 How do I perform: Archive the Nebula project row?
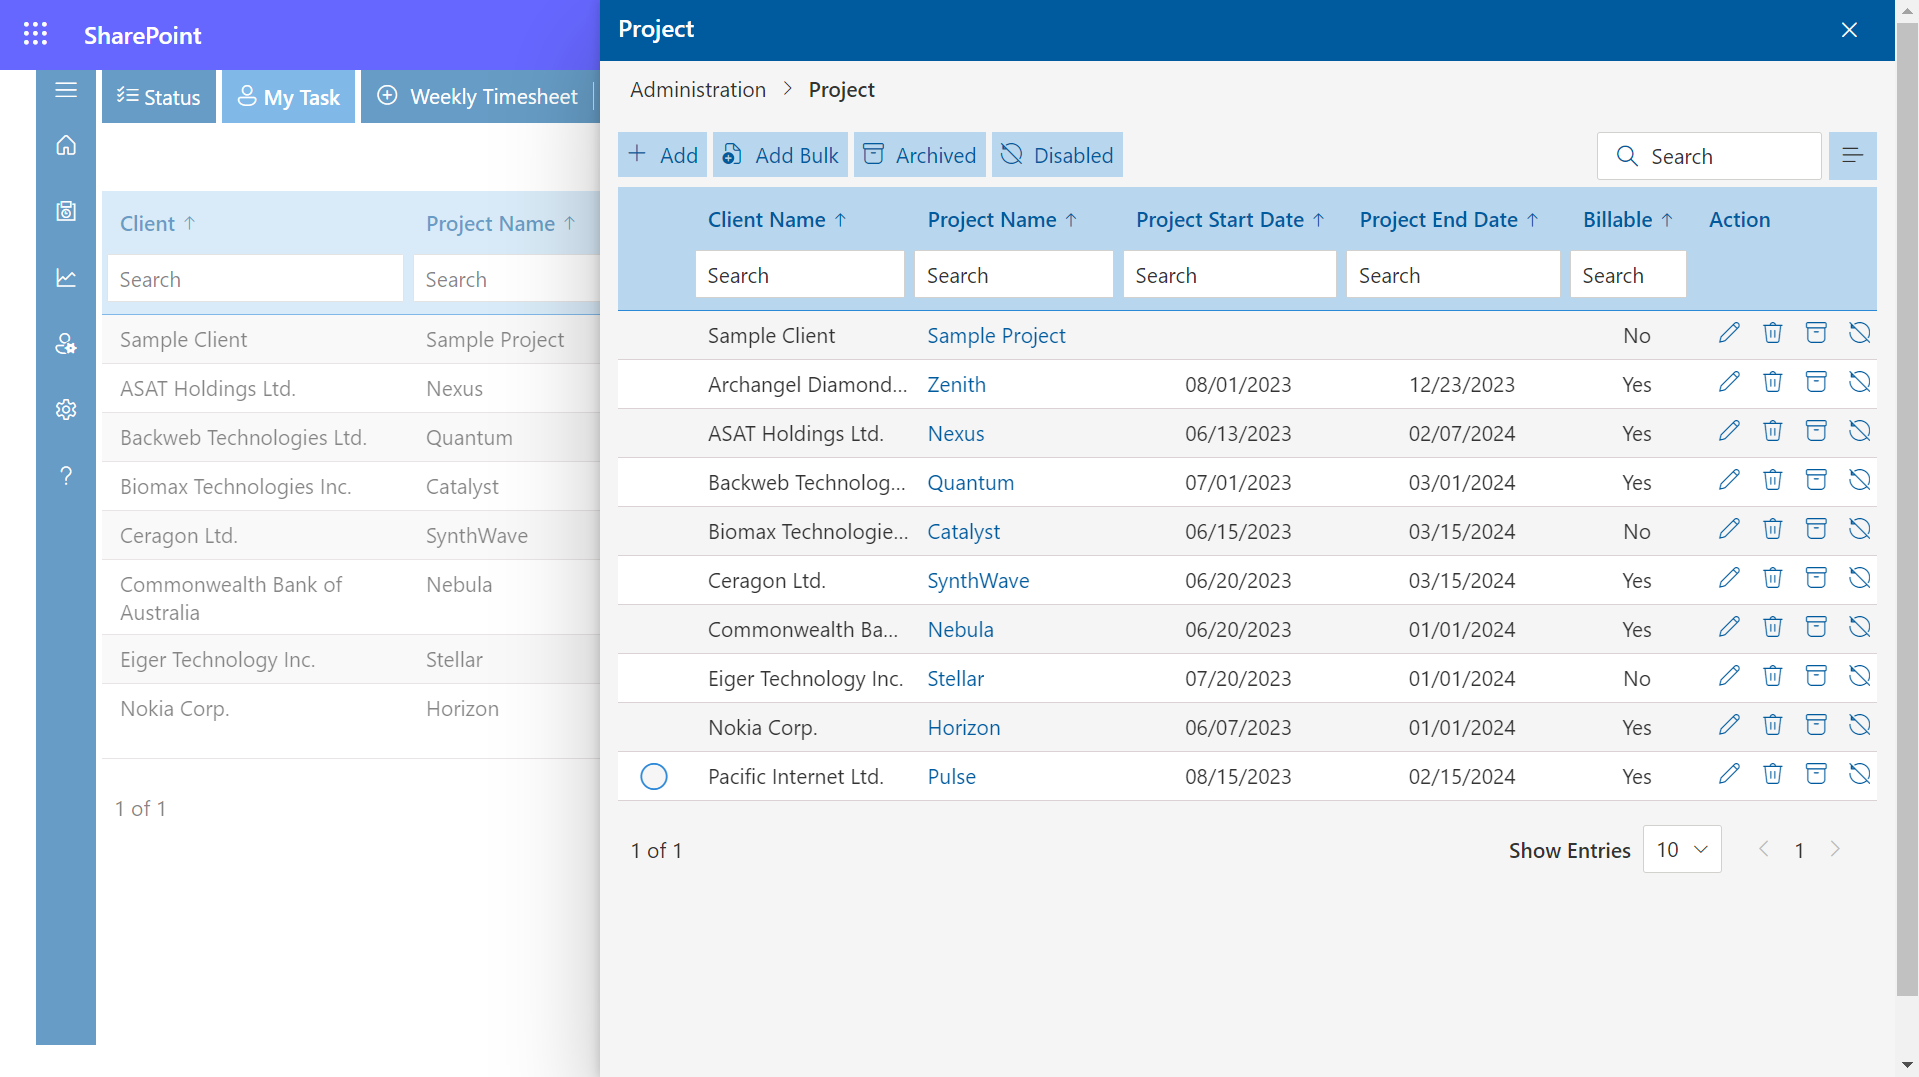pyautogui.click(x=1816, y=627)
